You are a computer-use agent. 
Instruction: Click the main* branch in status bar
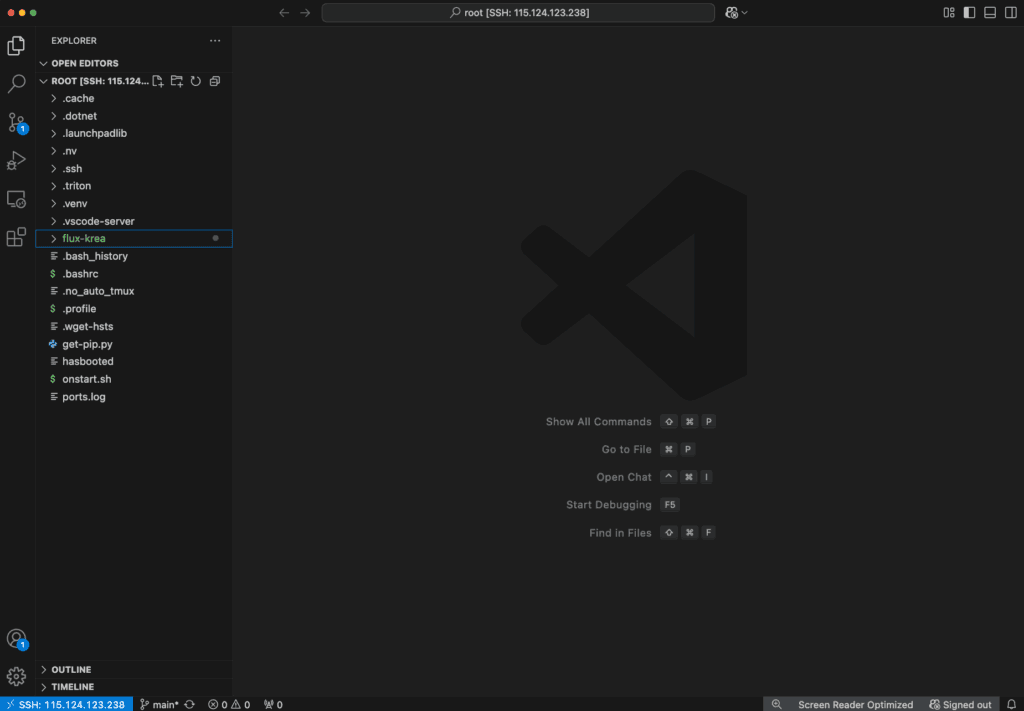[159, 704]
